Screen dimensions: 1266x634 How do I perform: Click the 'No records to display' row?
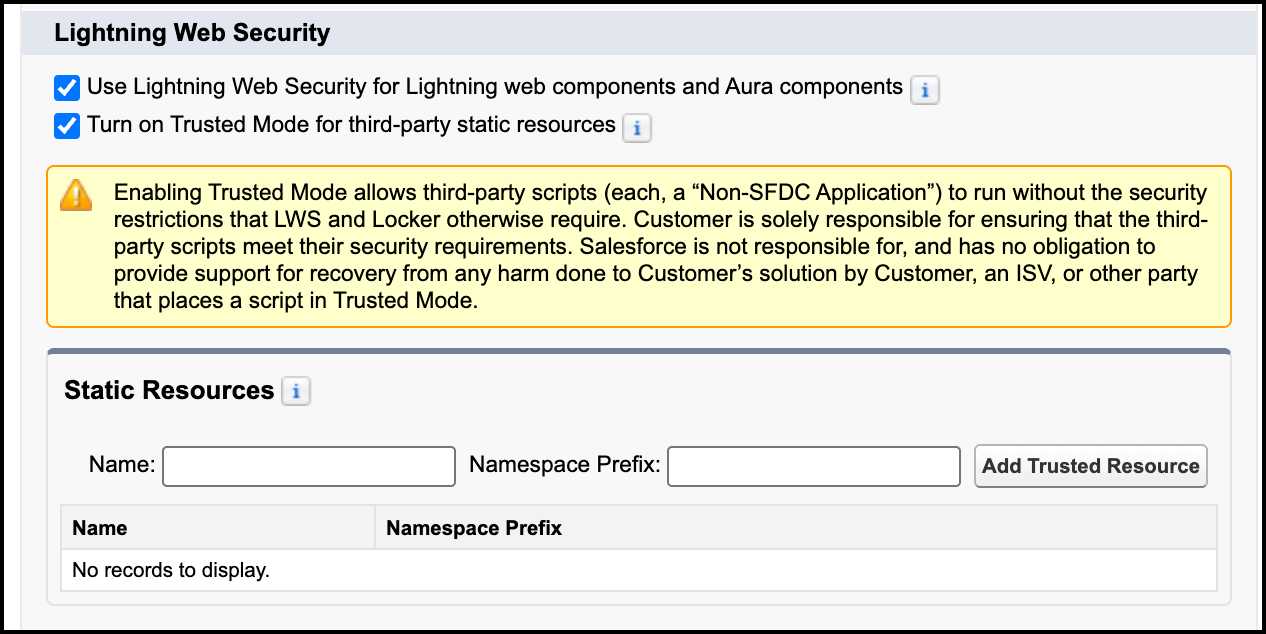[x=171, y=571]
